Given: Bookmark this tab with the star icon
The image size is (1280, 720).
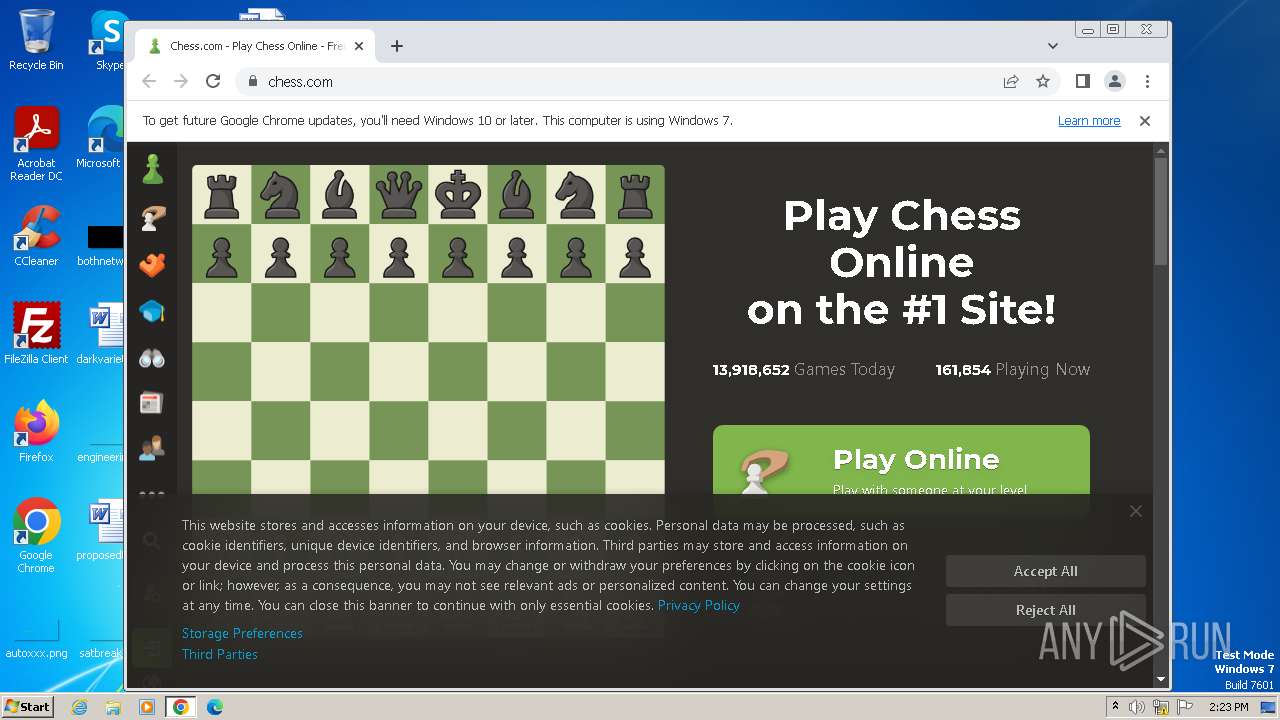Looking at the screenshot, I should [1043, 81].
